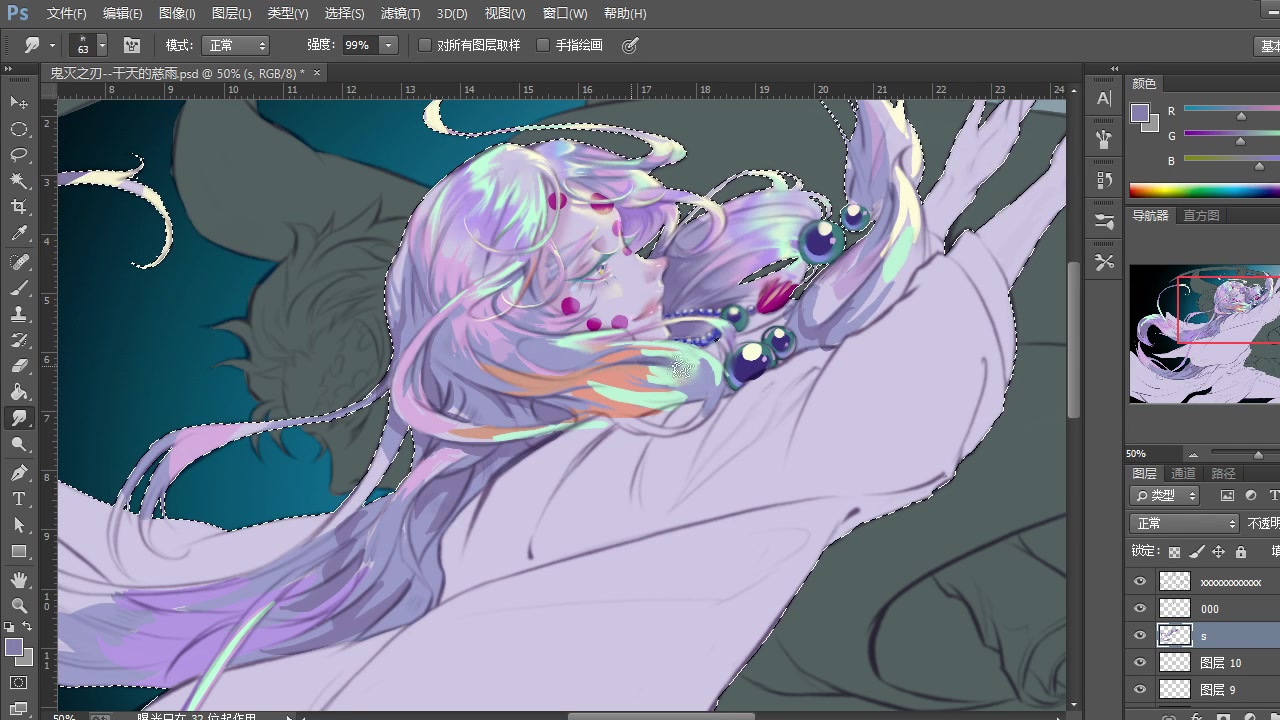
Task: Switch to the 通道 tab
Action: (1183, 473)
